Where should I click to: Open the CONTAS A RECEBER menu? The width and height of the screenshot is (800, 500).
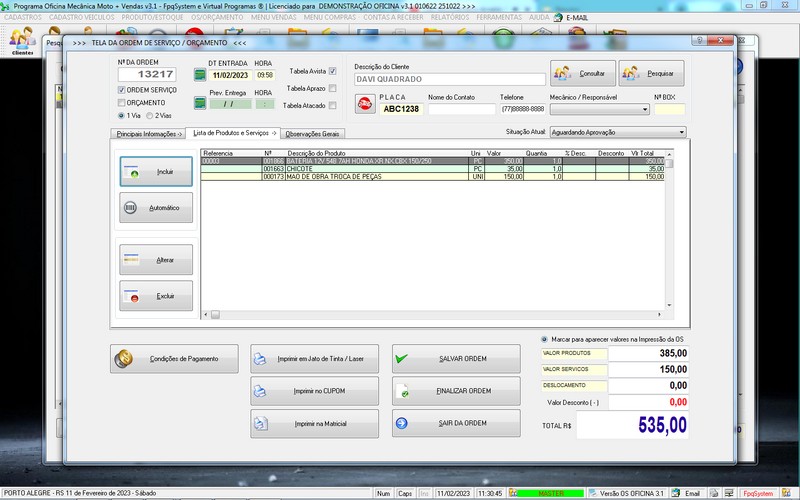click(x=393, y=17)
